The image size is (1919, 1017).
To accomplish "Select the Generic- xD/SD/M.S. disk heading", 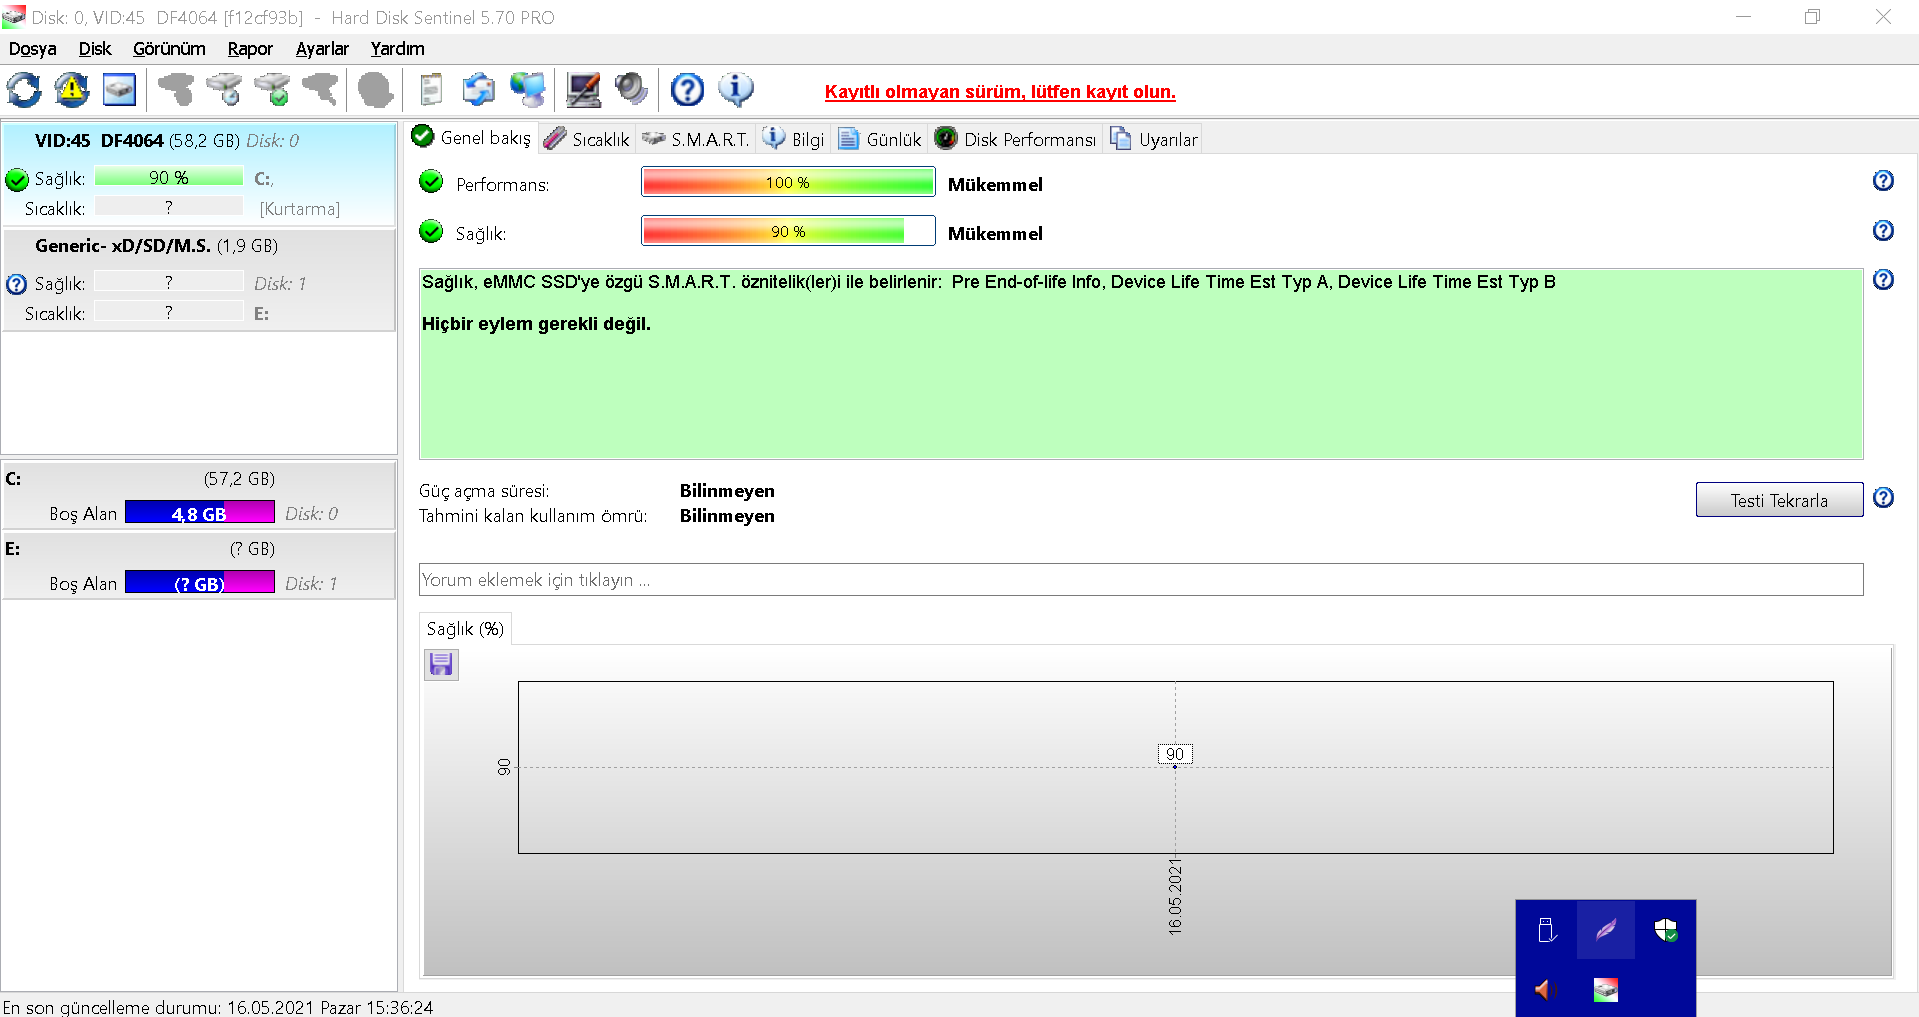I will pyautogui.click(x=156, y=246).
